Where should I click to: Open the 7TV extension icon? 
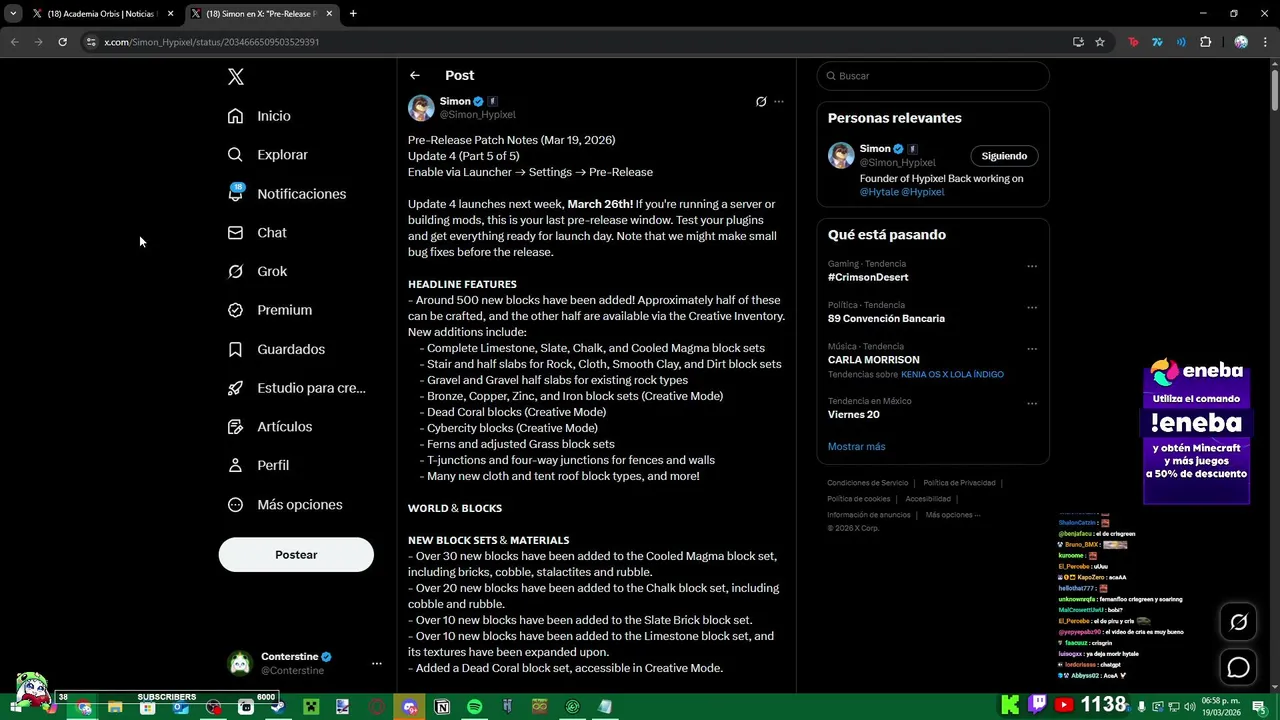click(x=1157, y=42)
